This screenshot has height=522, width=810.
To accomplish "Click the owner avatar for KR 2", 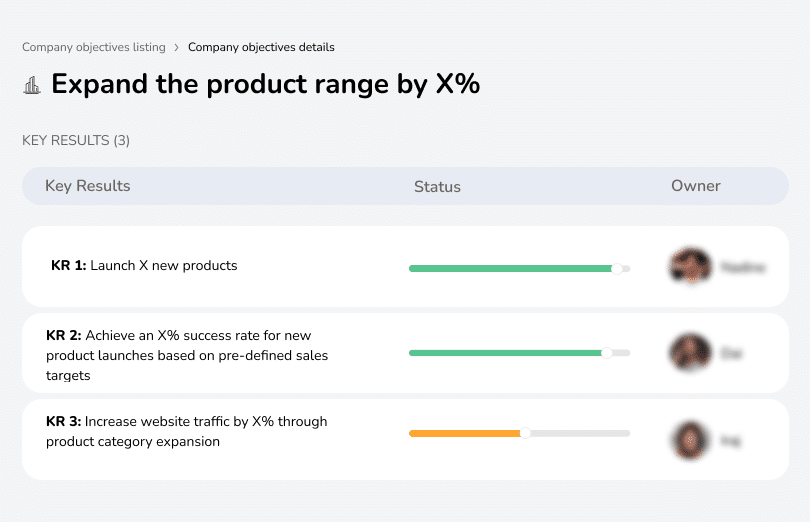I will pos(690,353).
